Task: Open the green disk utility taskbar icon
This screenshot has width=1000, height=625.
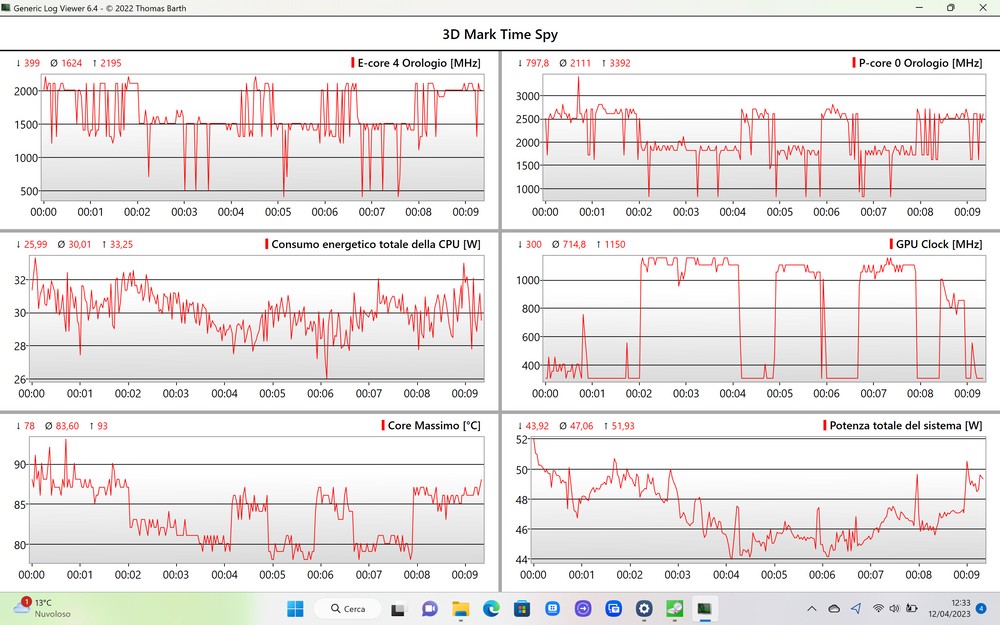Action: (675, 608)
